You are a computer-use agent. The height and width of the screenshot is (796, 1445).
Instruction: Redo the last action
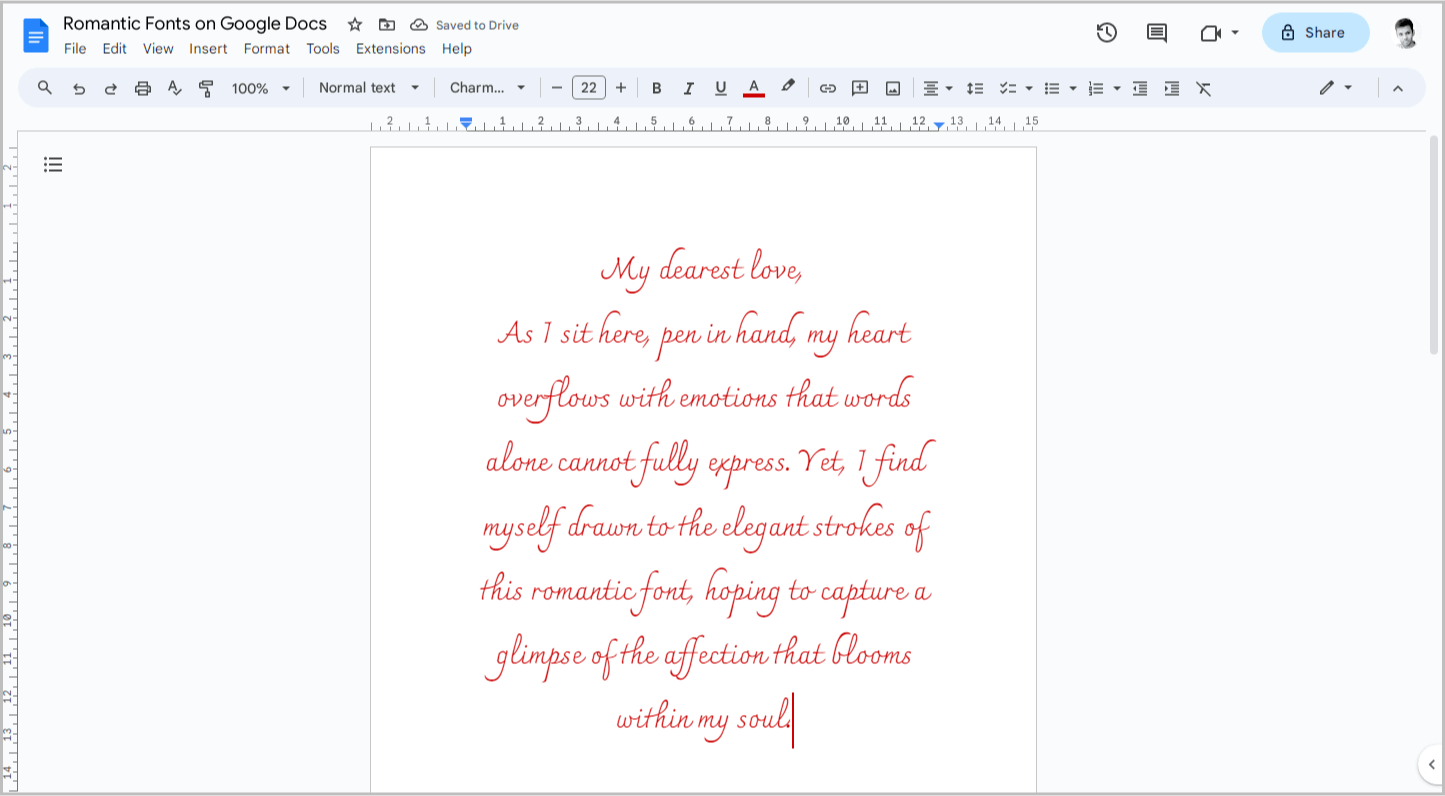click(x=111, y=88)
